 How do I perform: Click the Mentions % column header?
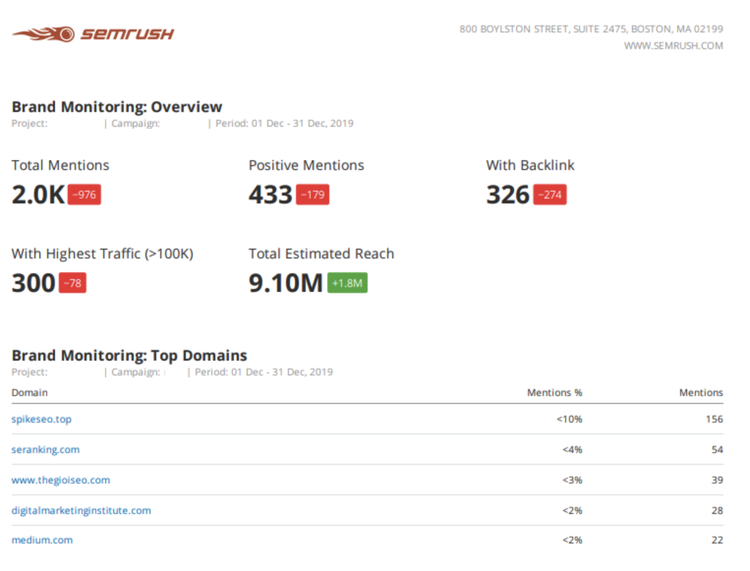click(x=554, y=393)
